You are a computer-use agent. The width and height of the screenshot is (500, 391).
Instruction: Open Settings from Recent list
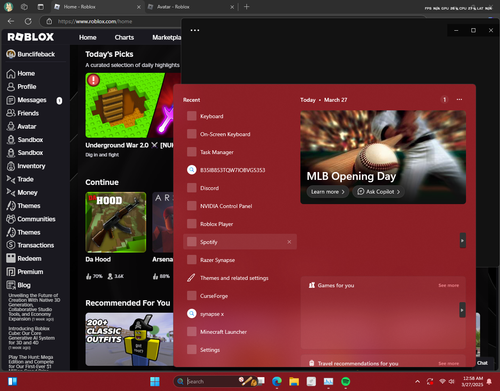[x=240, y=350]
